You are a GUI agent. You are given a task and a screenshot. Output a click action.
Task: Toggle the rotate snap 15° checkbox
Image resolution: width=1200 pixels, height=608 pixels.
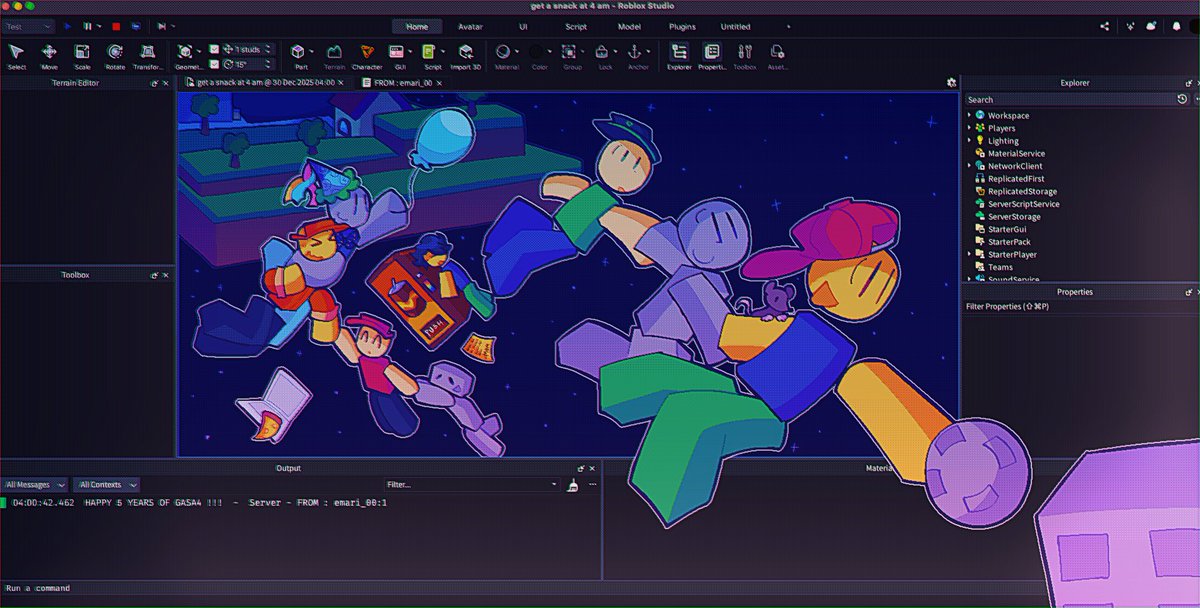click(x=214, y=64)
